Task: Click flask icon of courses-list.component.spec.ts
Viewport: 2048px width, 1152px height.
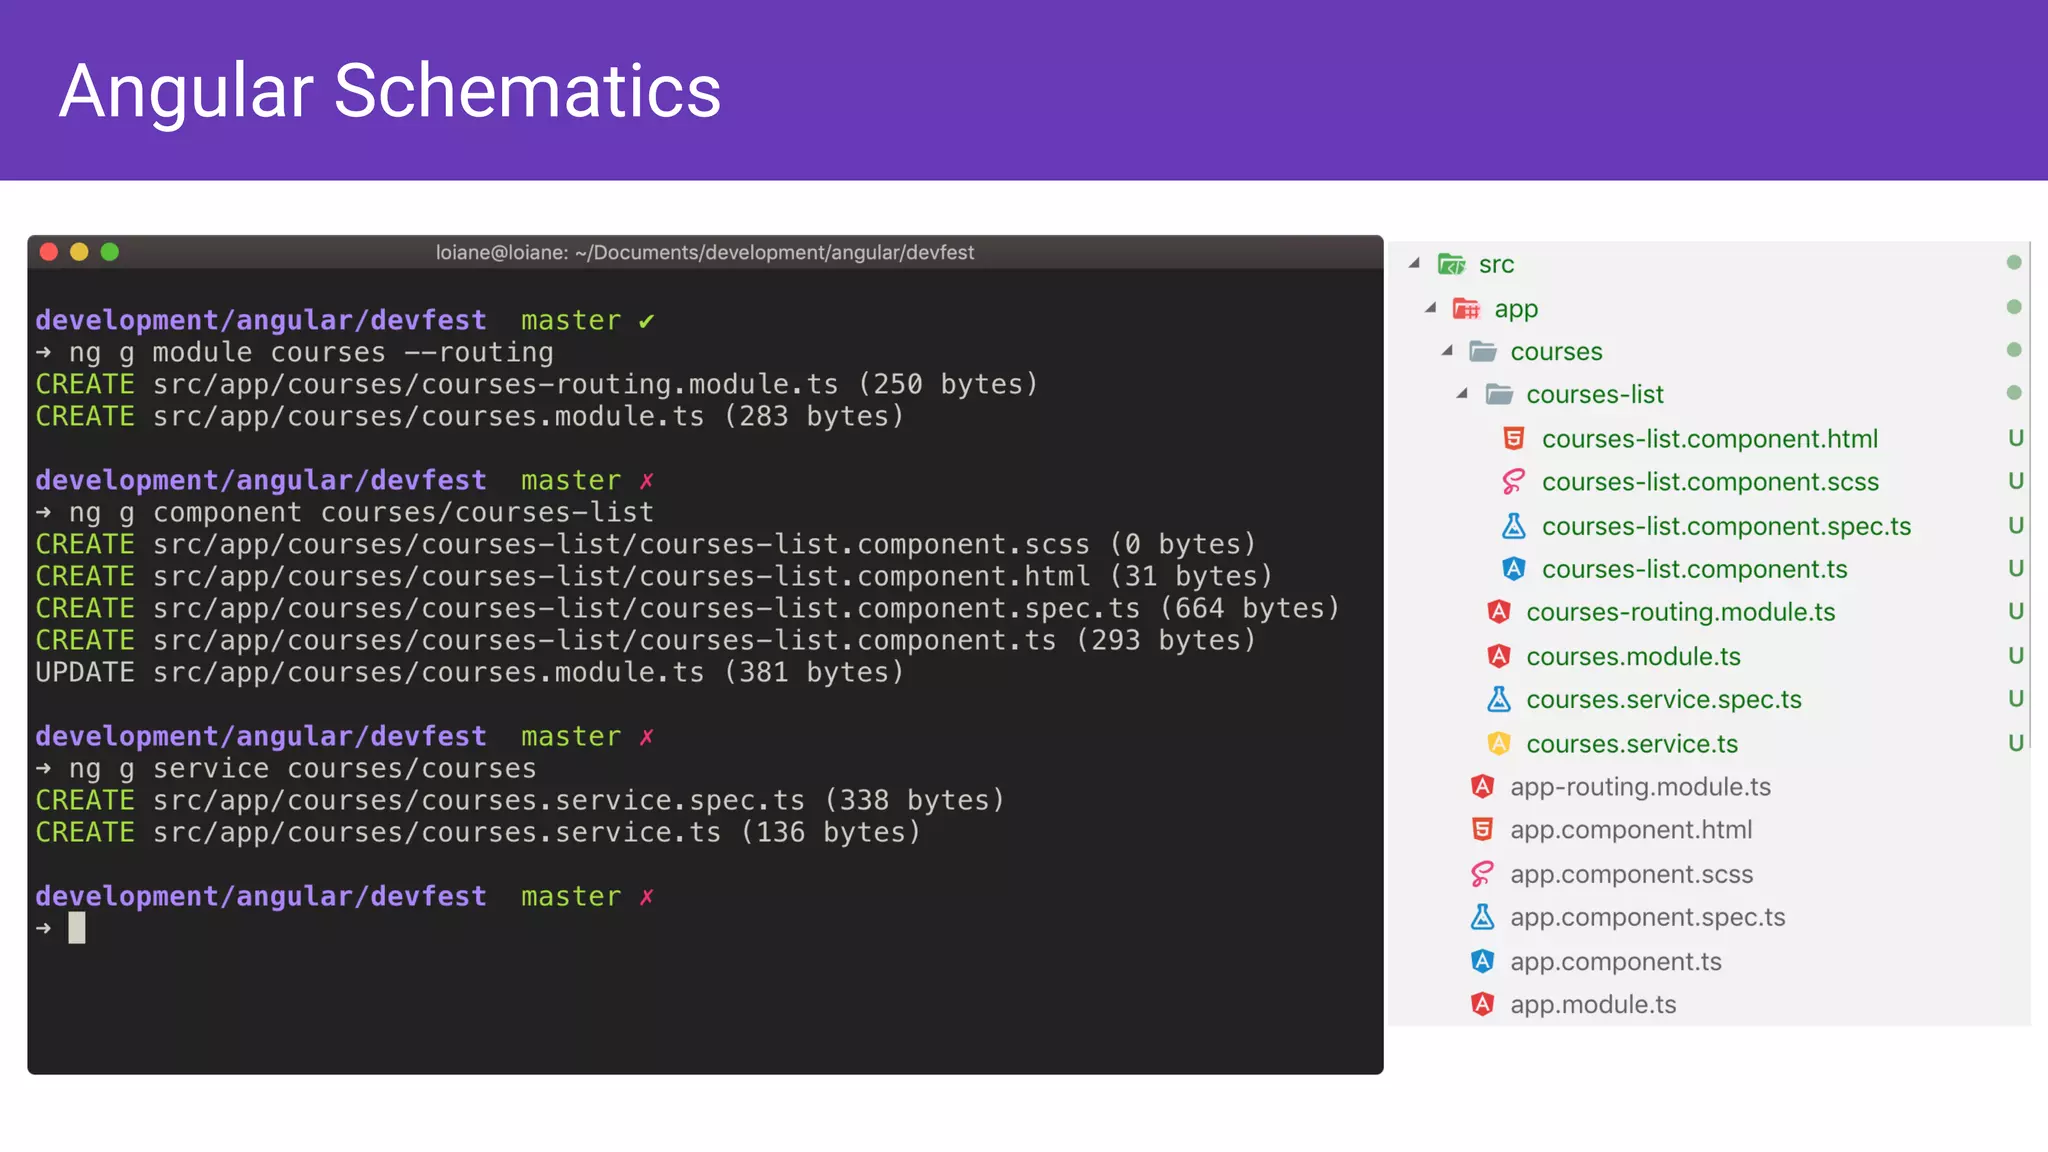Action: 1514,525
